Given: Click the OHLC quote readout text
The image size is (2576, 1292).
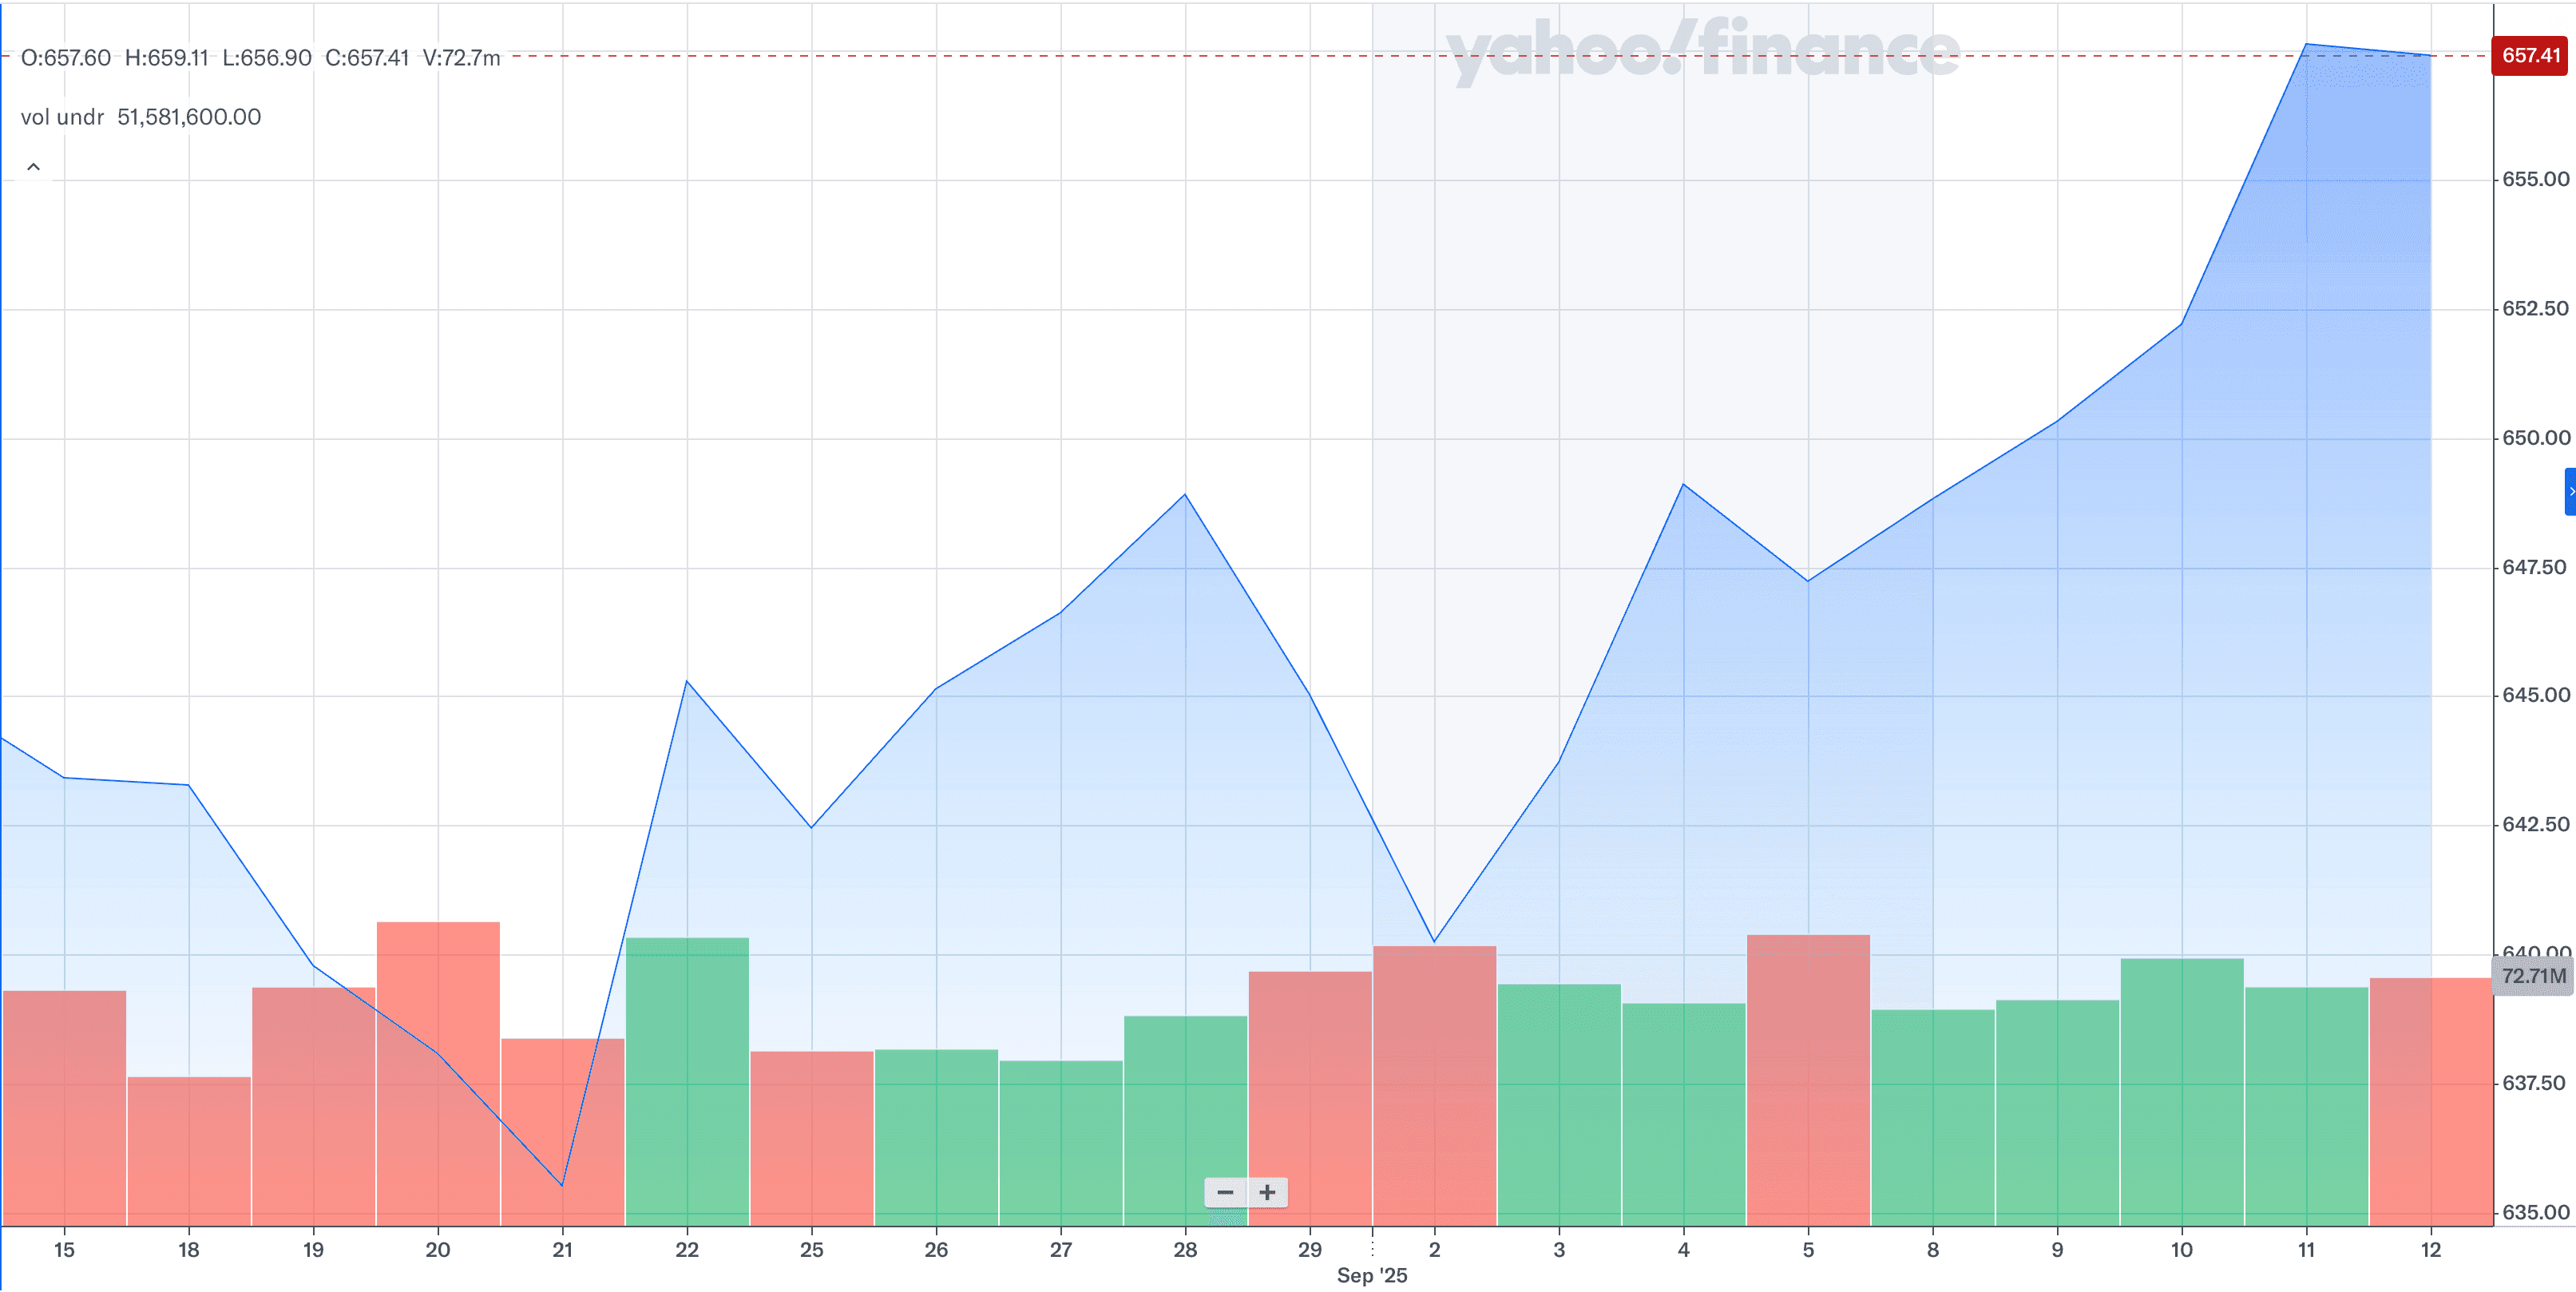Looking at the screenshot, I should coord(260,58).
